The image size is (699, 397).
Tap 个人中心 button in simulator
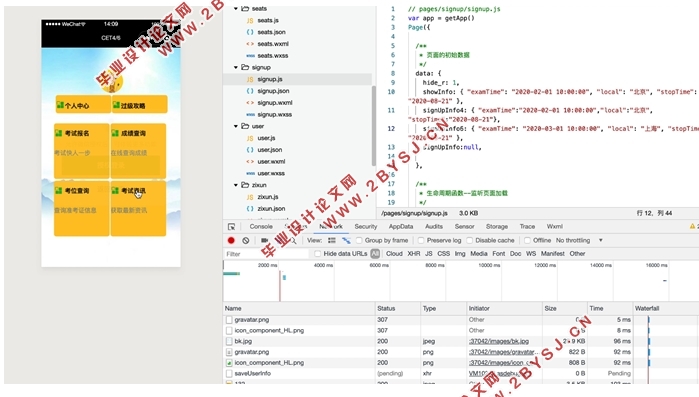pos(83,104)
